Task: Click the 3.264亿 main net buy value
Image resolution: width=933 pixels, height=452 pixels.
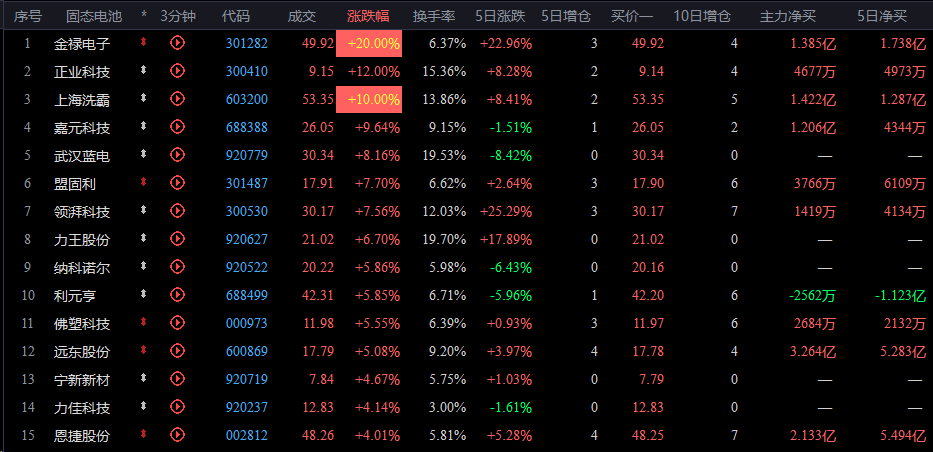Action: [813, 351]
